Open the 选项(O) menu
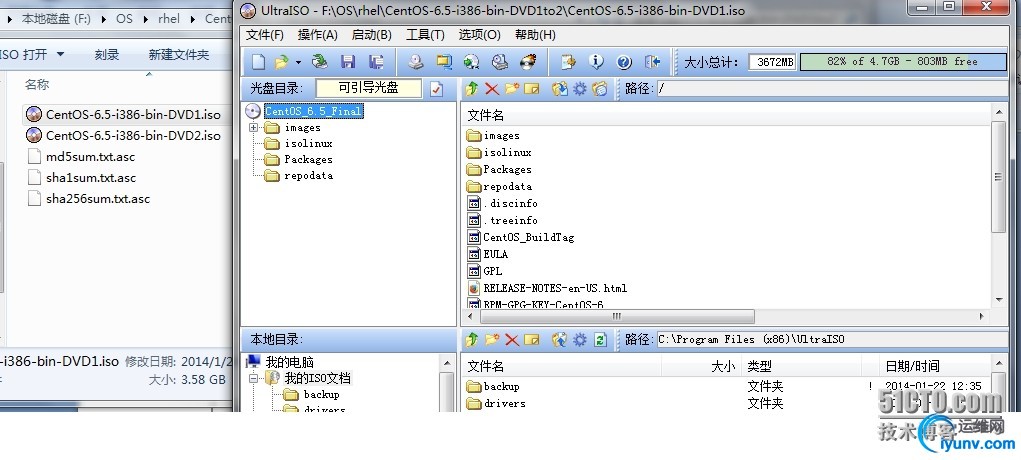Screen dimensions: 1021x460 (479, 35)
